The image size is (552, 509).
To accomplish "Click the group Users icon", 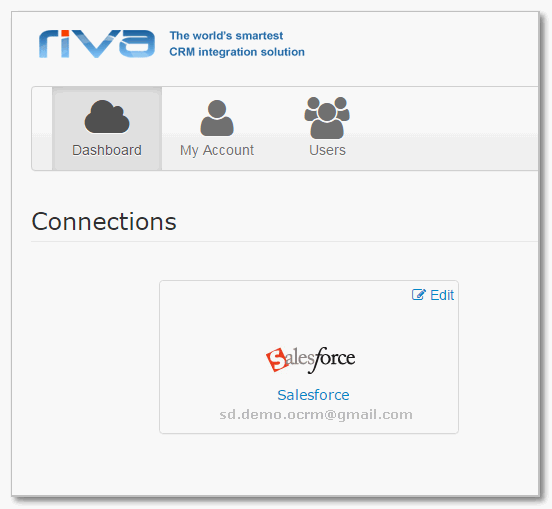I will (327, 118).
